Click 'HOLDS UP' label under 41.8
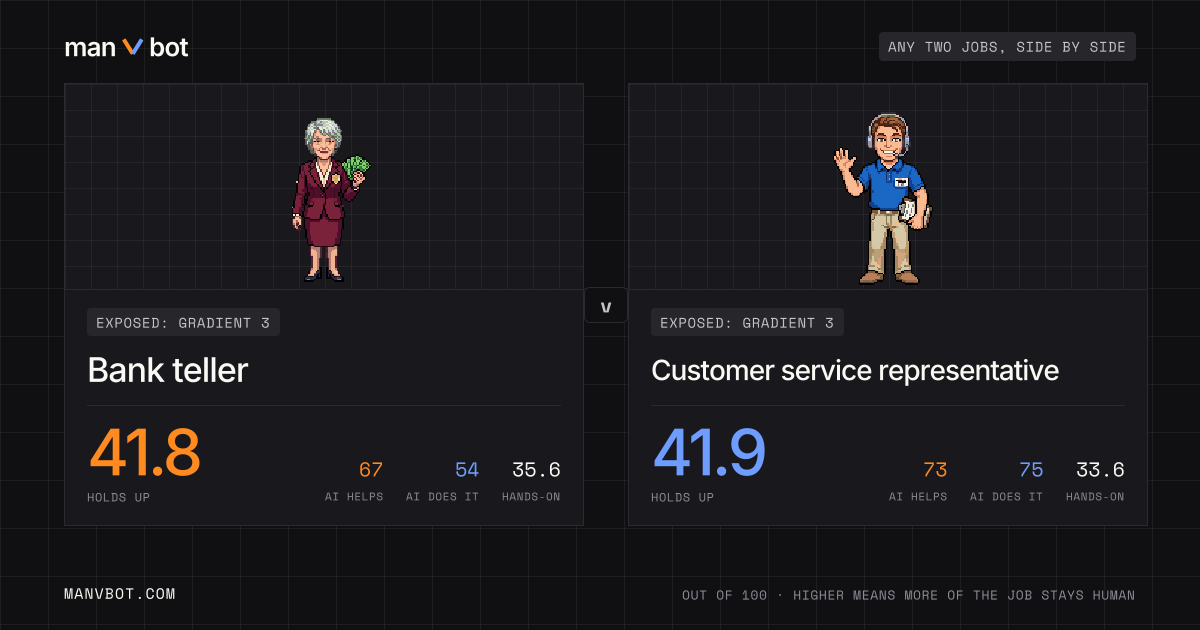 tap(120, 497)
